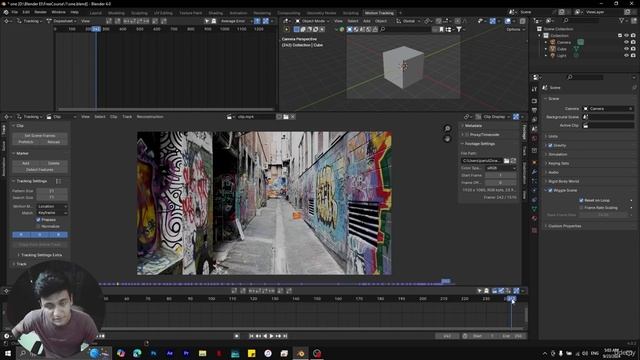
Task: Click the Windows Start button
Action: (7, 353)
